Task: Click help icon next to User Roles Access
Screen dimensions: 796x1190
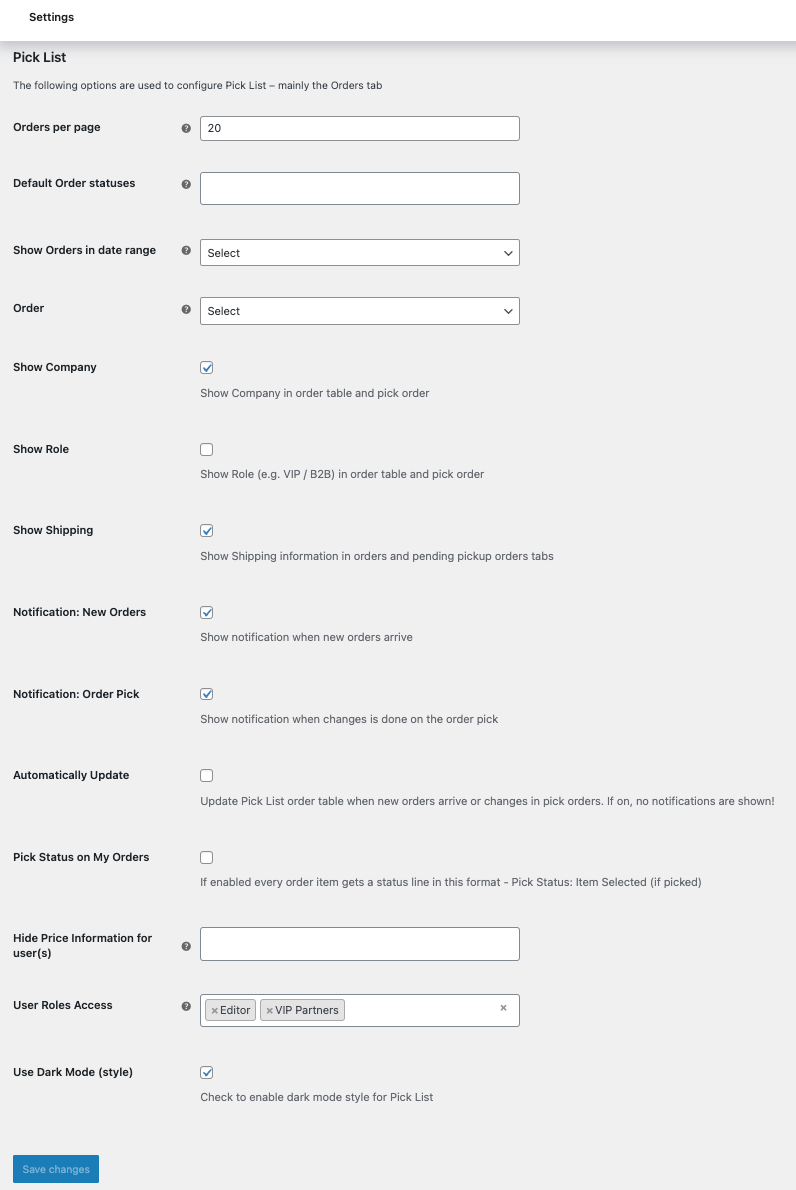Action: 186,1006
